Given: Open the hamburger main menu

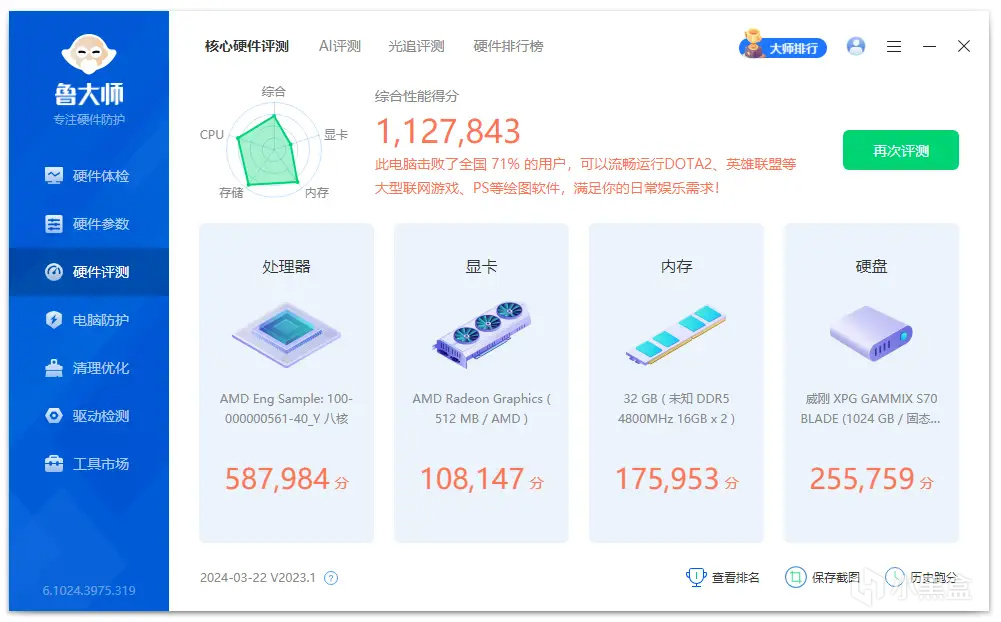Looking at the screenshot, I should (x=894, y=47).
